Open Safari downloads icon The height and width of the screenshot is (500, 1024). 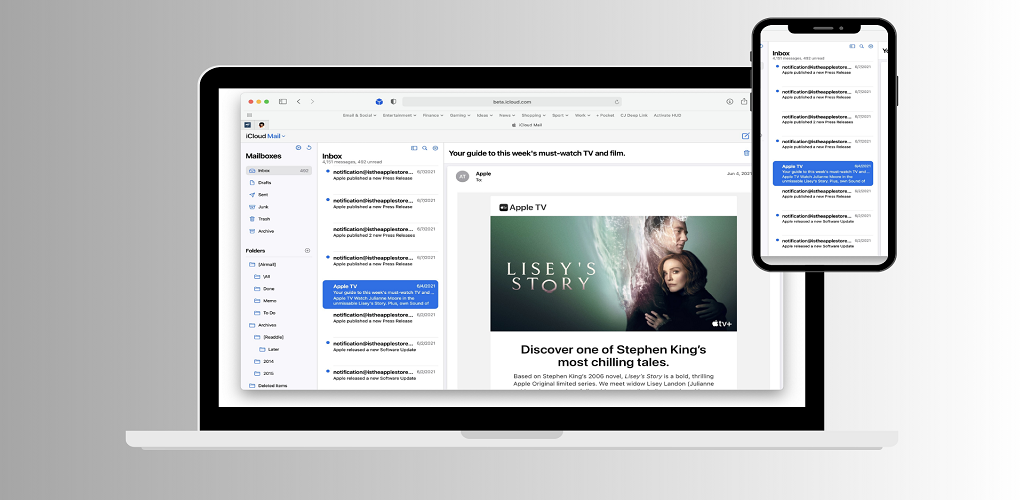click(x=729, y=102)
